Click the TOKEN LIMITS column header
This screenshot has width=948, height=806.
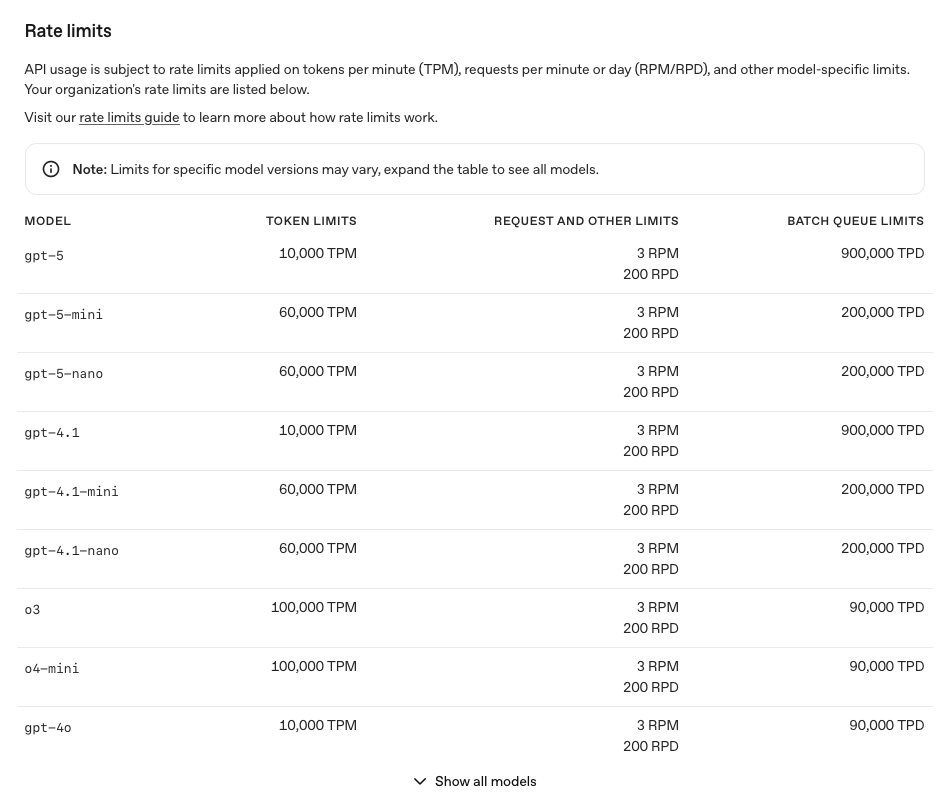[311, 221]
